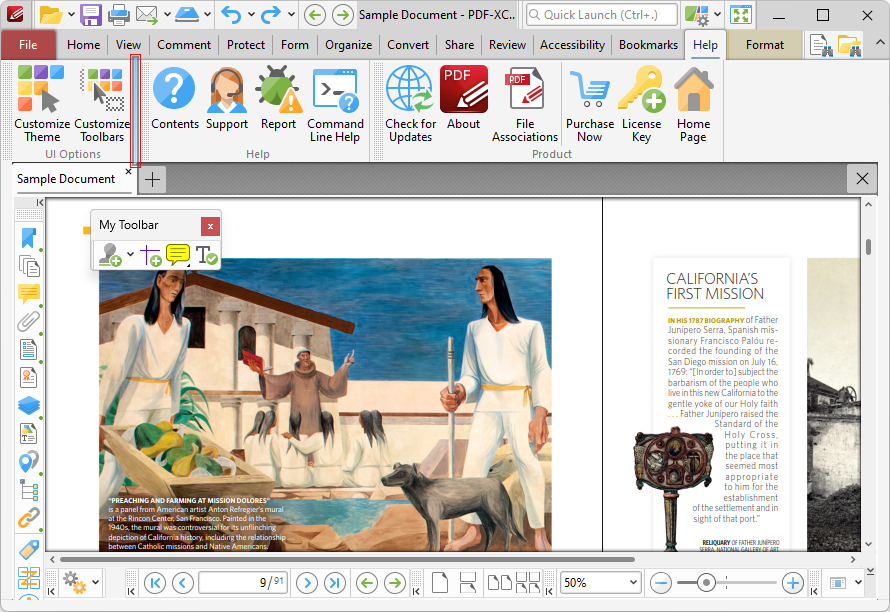Viewport: 890px width, 612px height.
Task: Expand the Open folder dropdown arrow
Action: [72, 14]
